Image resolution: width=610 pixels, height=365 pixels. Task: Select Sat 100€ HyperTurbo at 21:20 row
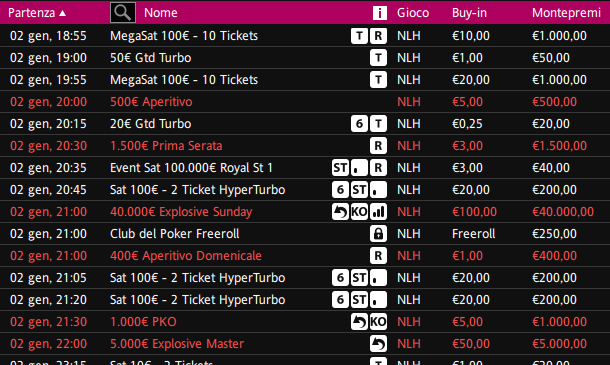pos(305,300)
